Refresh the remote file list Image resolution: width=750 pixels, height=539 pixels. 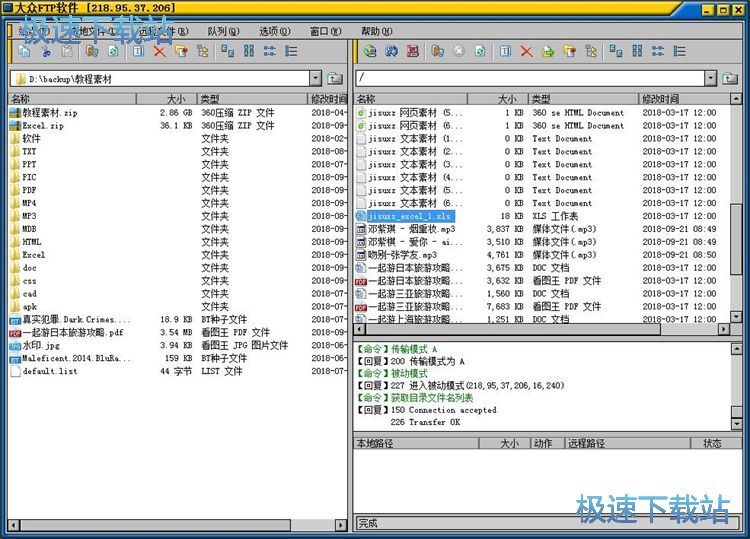tap(480, 51)
